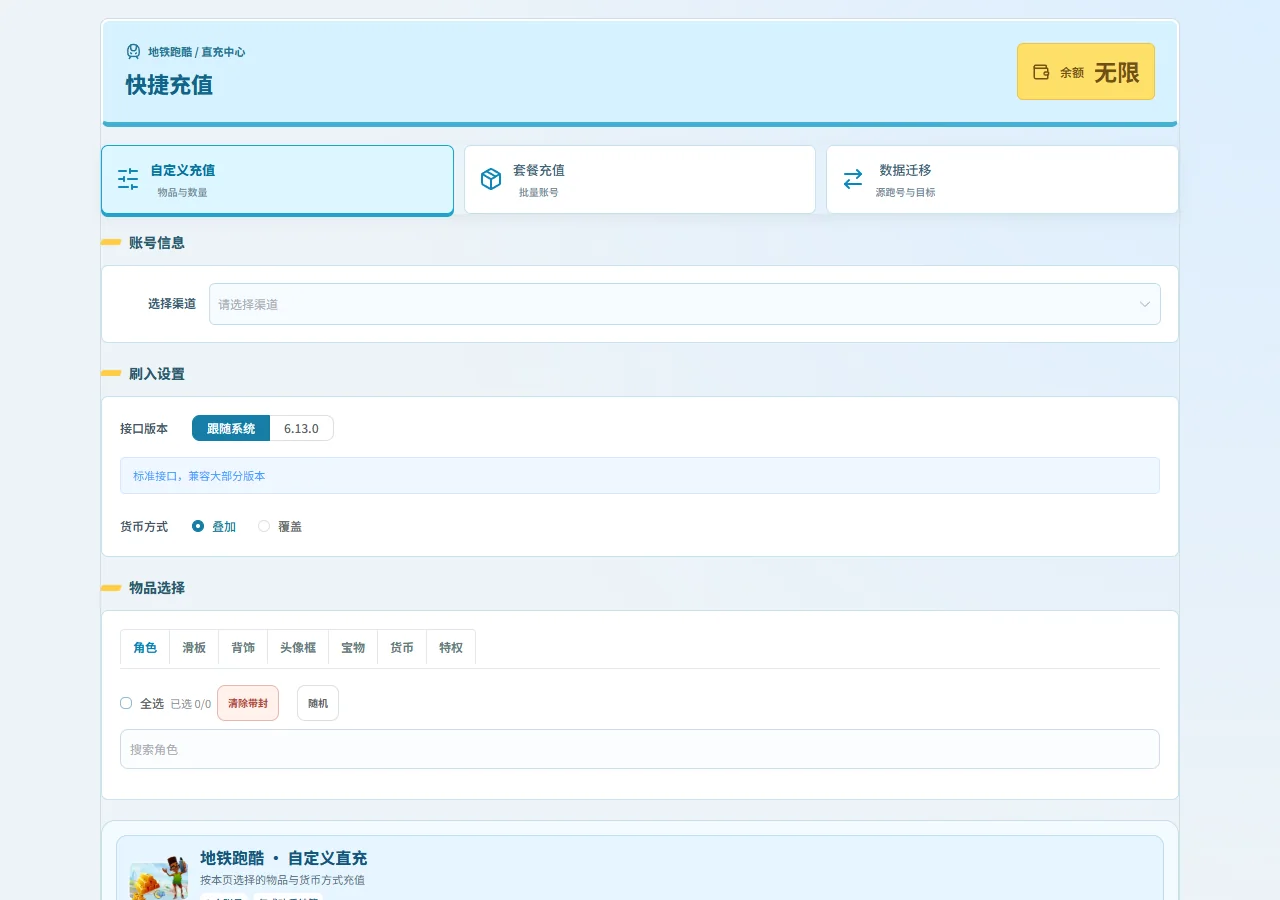
Task: Click the 随机 button
Action: click(318, 703)
